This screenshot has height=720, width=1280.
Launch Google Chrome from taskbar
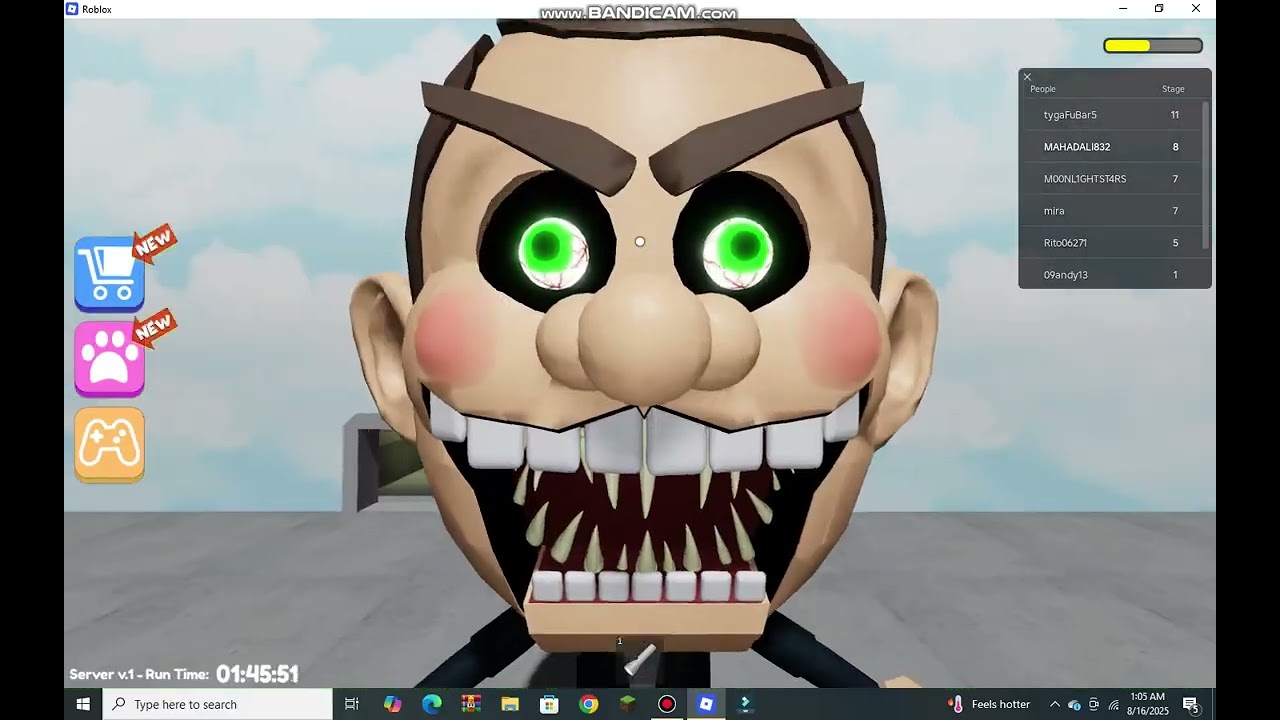click(x=588, y=704)
